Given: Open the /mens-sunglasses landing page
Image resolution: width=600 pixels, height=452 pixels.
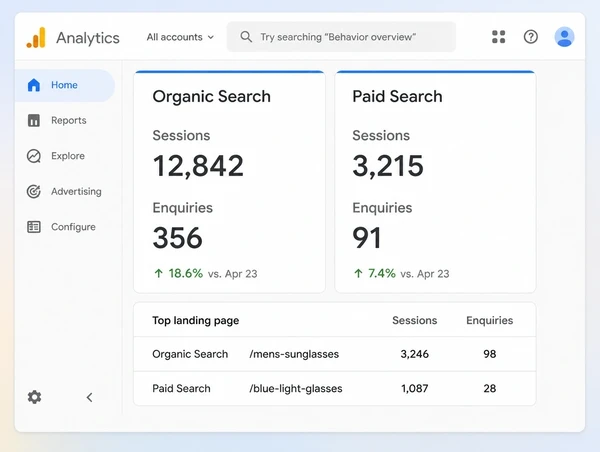Looking at the screenshot, I should [294, 354].
